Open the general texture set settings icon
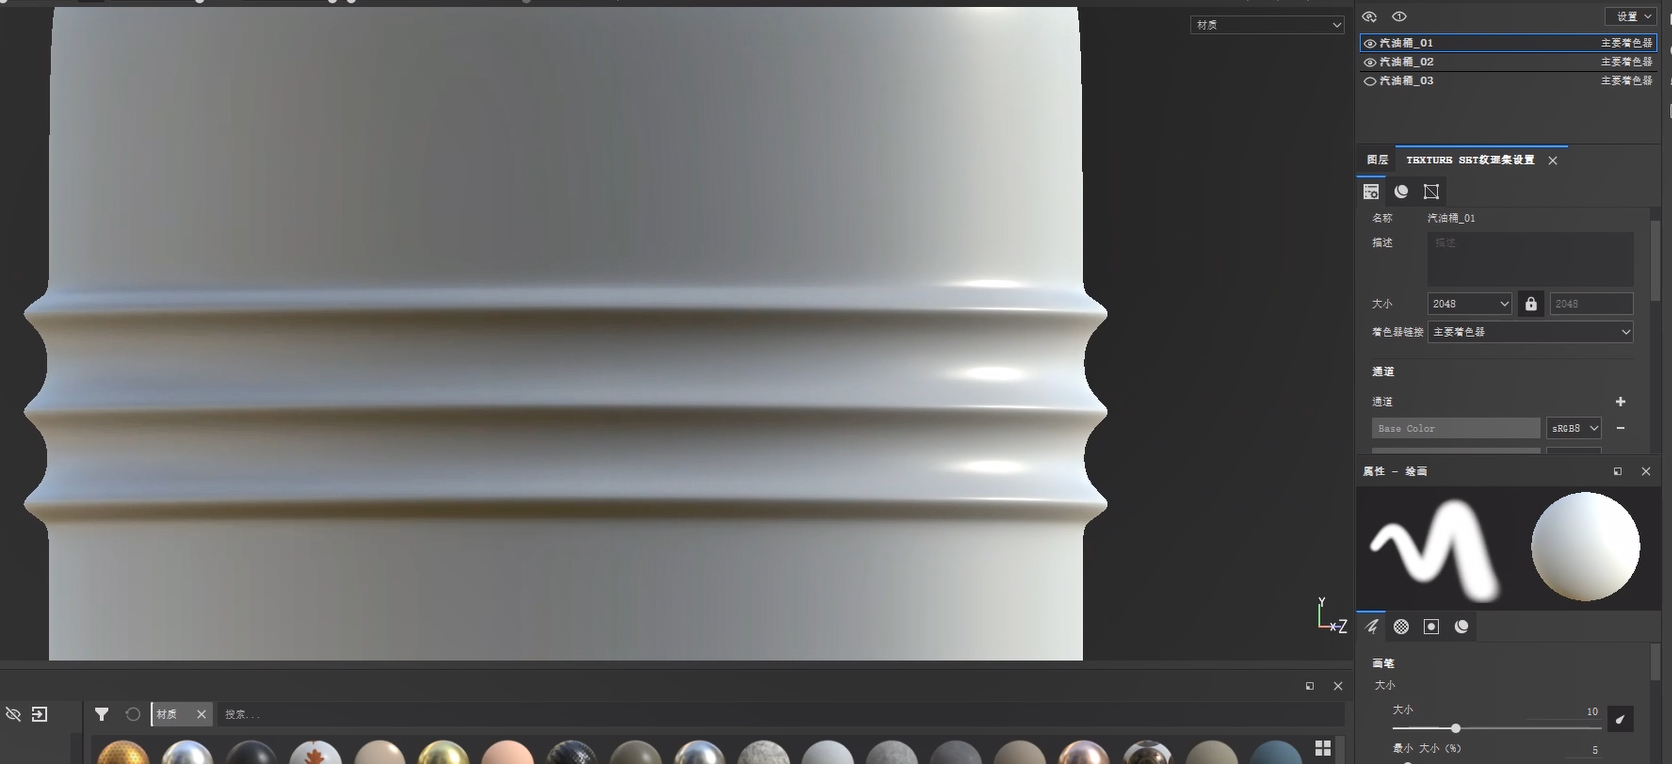Image resolution: width=1672 pixels, height=764 pixels. (x=1371, y=191)
